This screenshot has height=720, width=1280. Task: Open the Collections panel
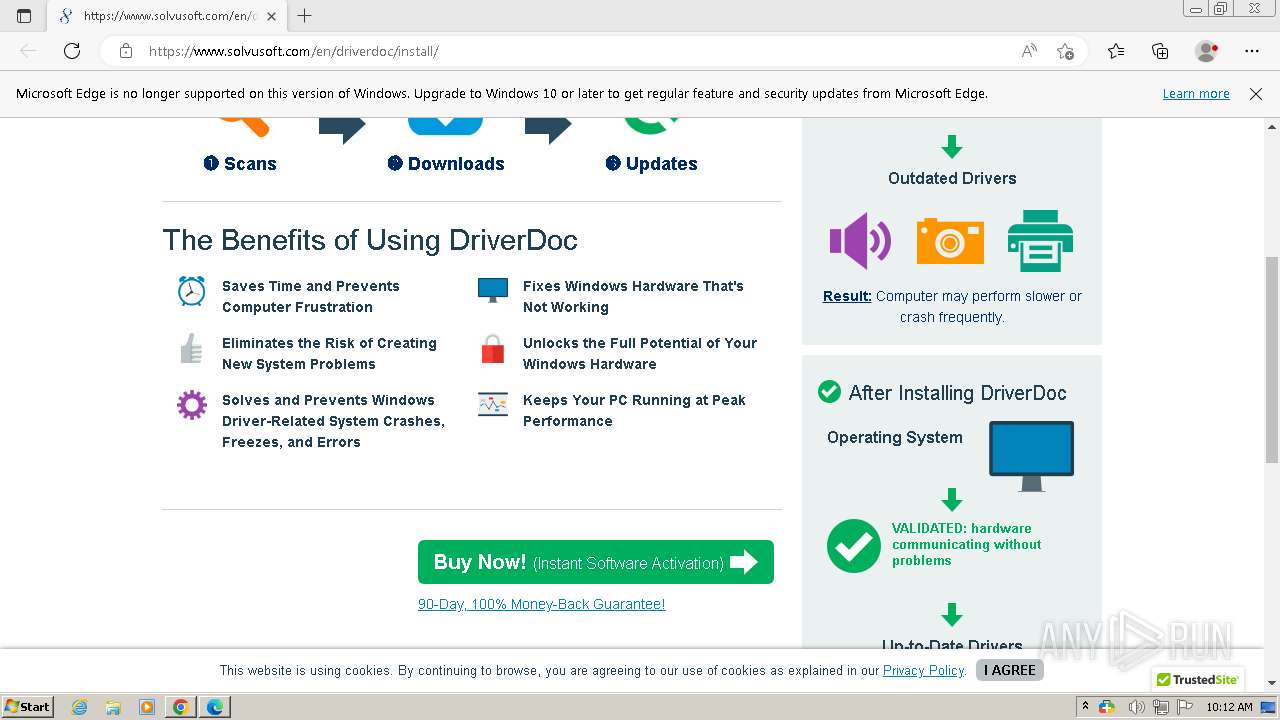pos(1160,51)
